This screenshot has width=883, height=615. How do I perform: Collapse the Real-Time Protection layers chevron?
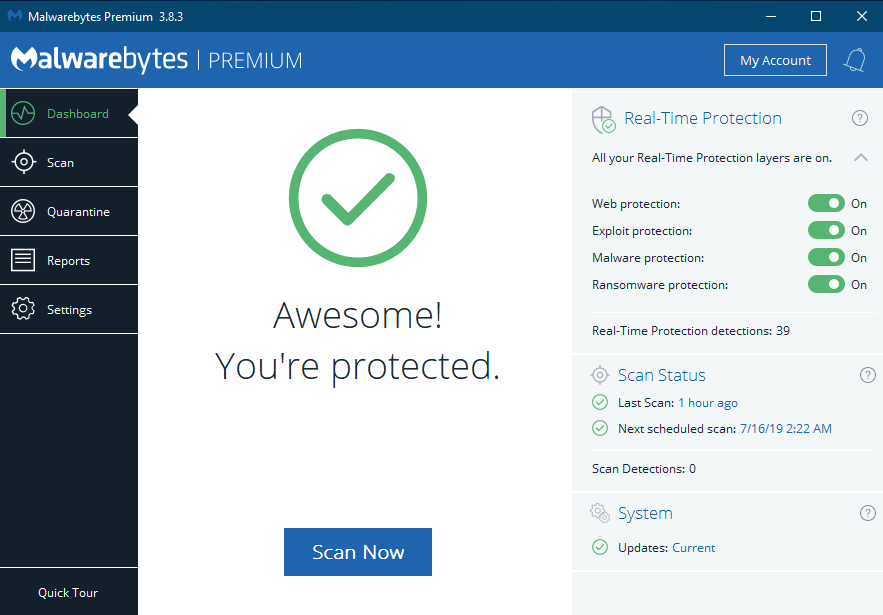(x=860, y=158)
